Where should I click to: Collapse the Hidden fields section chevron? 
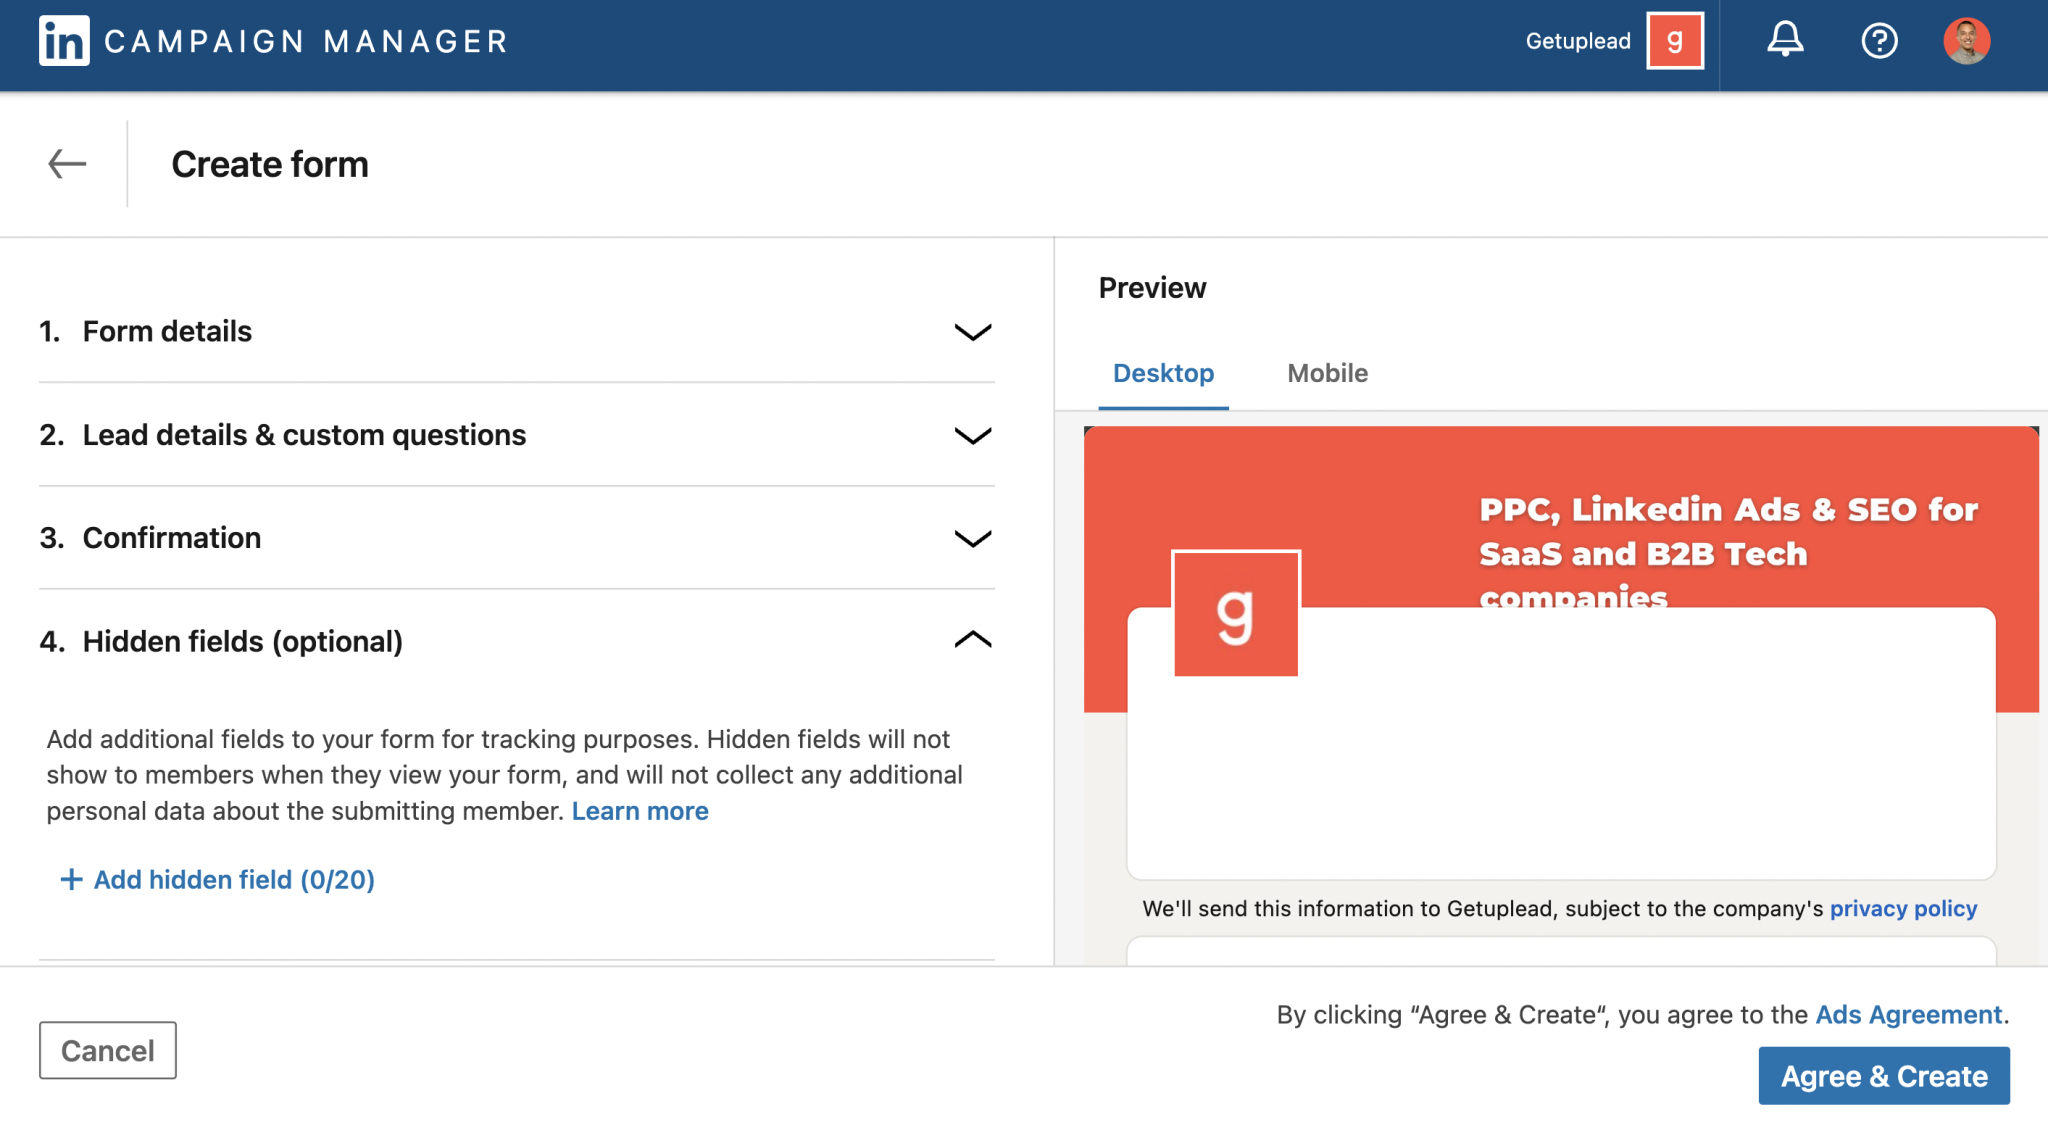point(973,640)
